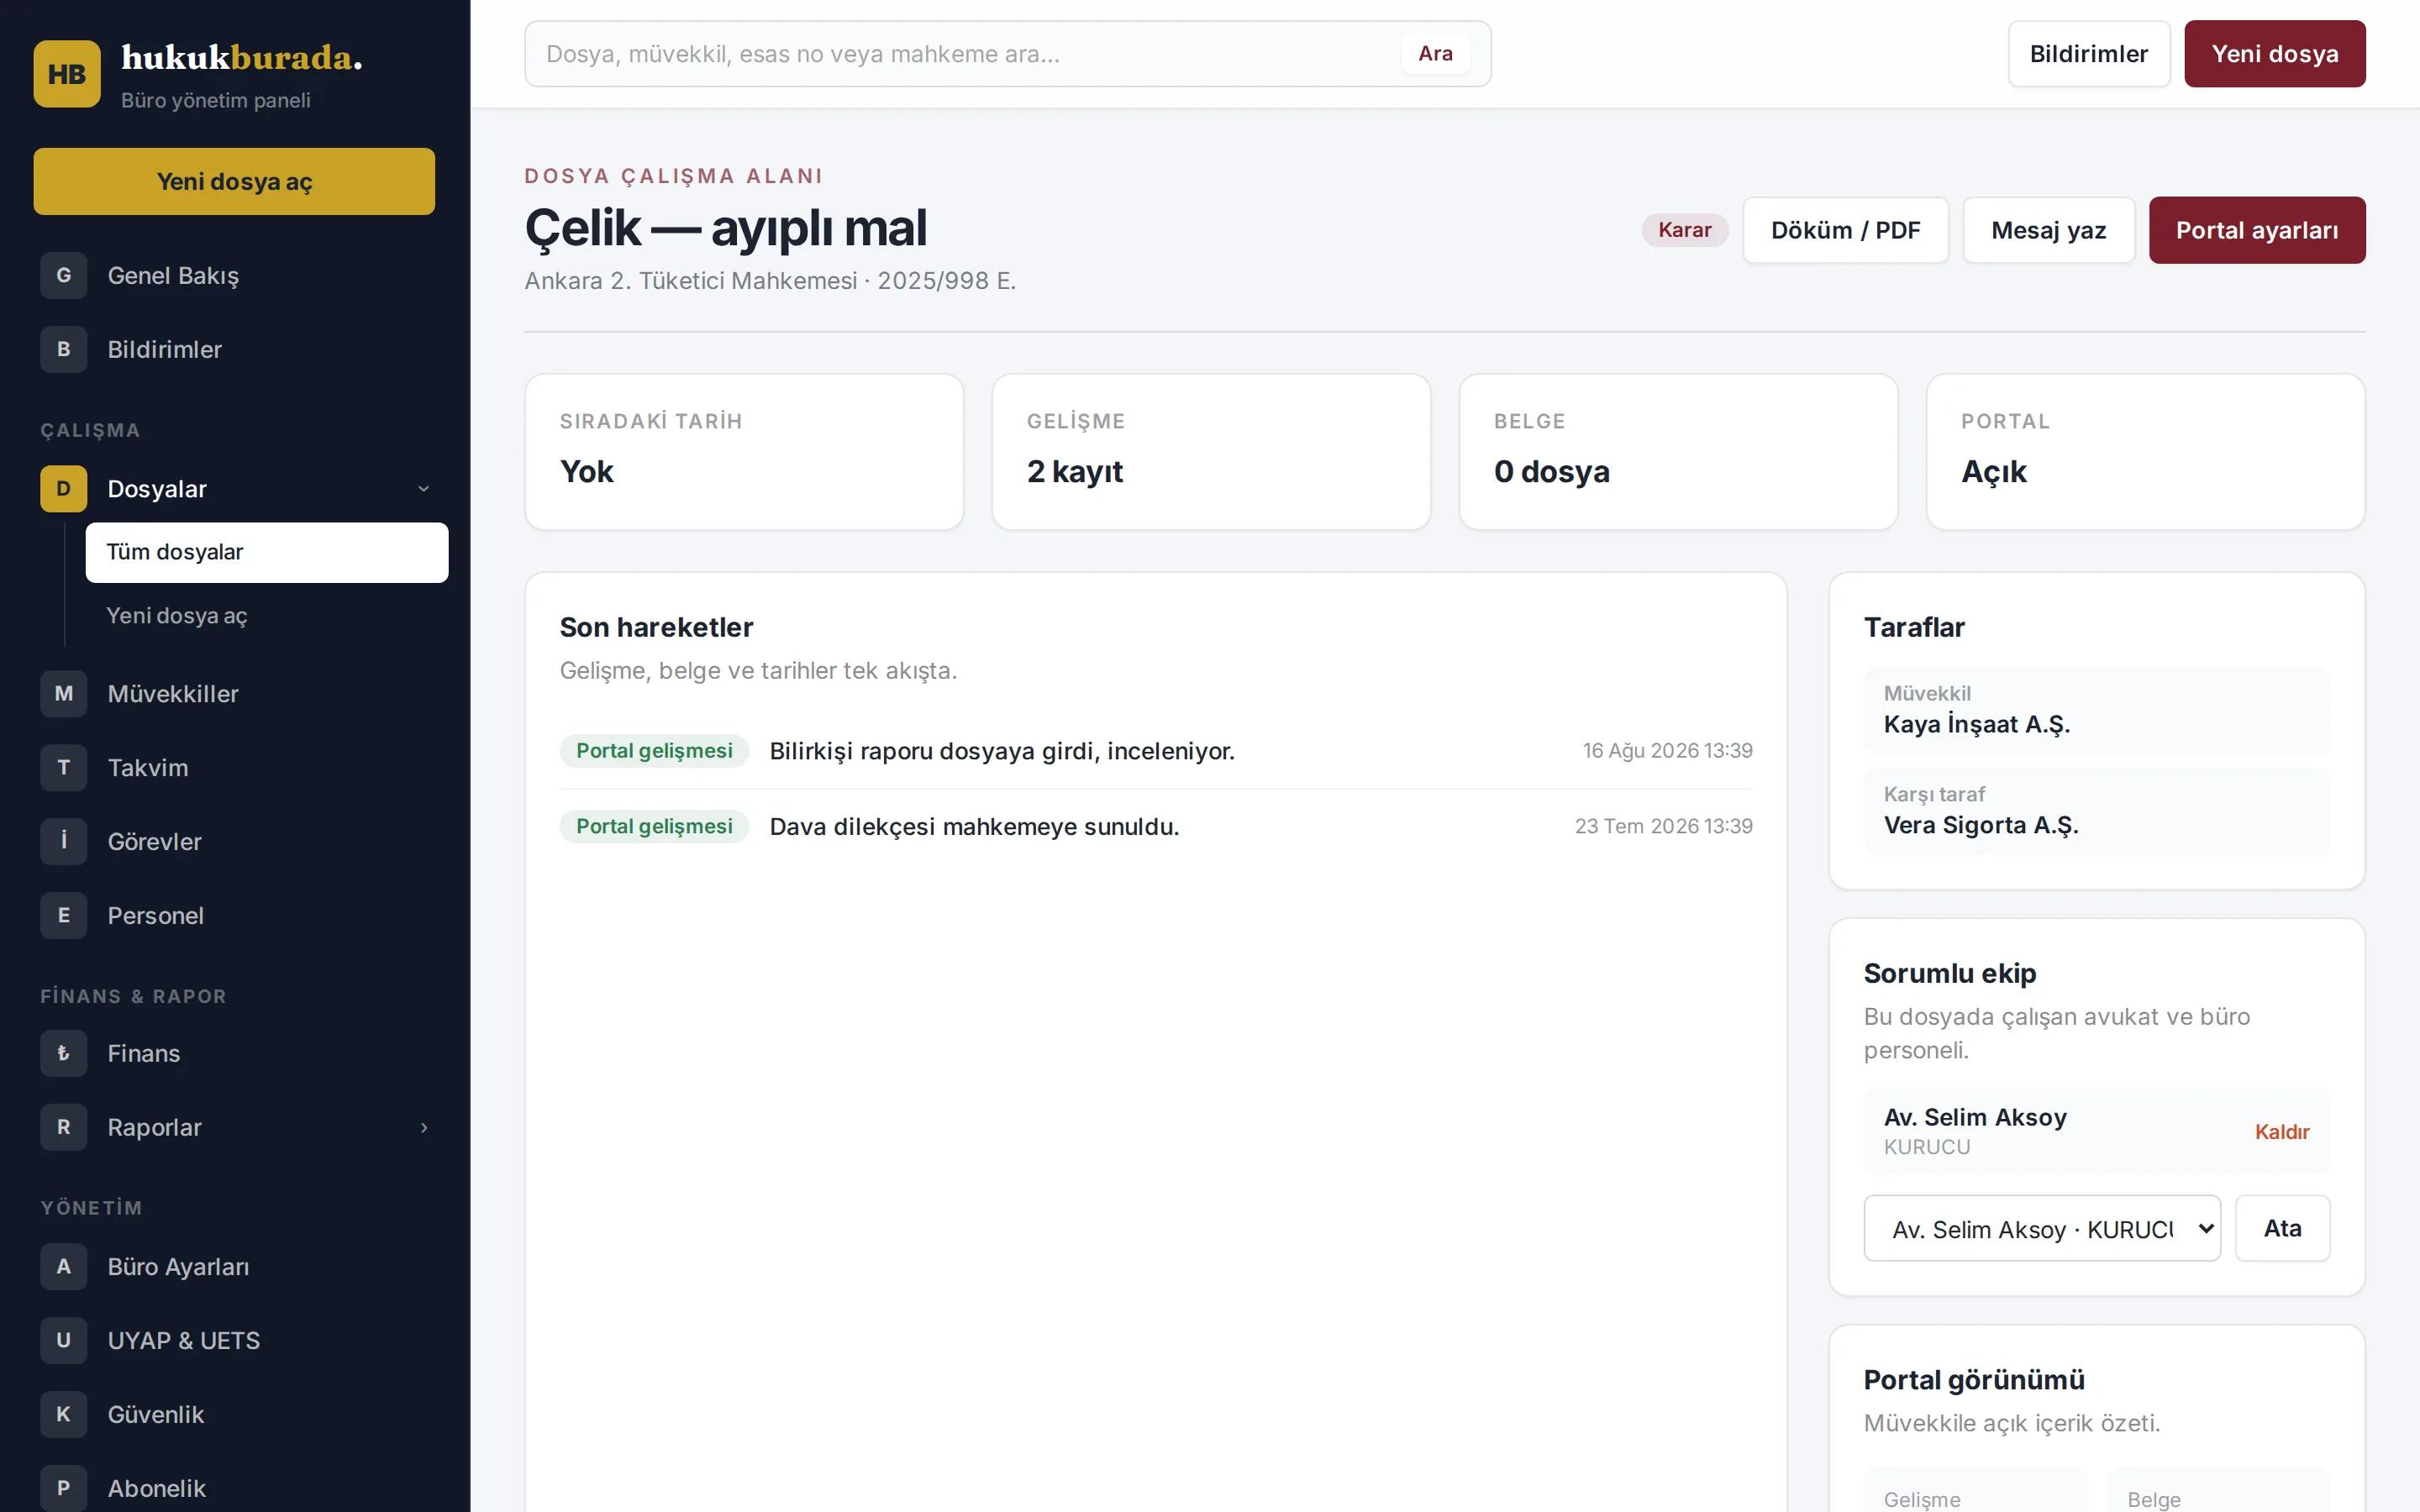Click the 'Son hareketler' heading
Screen dimensions: 2420x1512
click(x=656, y=628)
